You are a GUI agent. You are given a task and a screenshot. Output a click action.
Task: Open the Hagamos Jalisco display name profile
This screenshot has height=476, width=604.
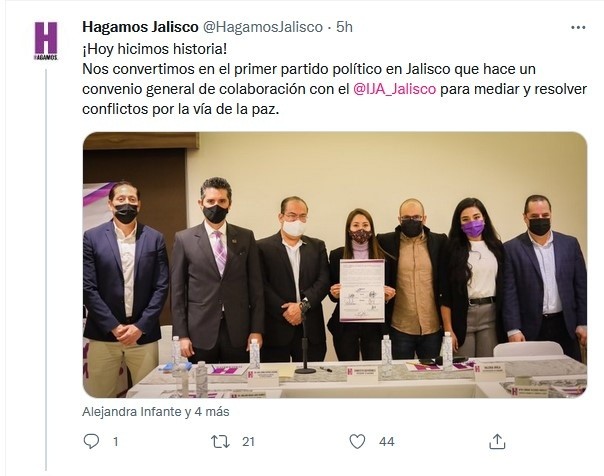(x=140, y=27)
